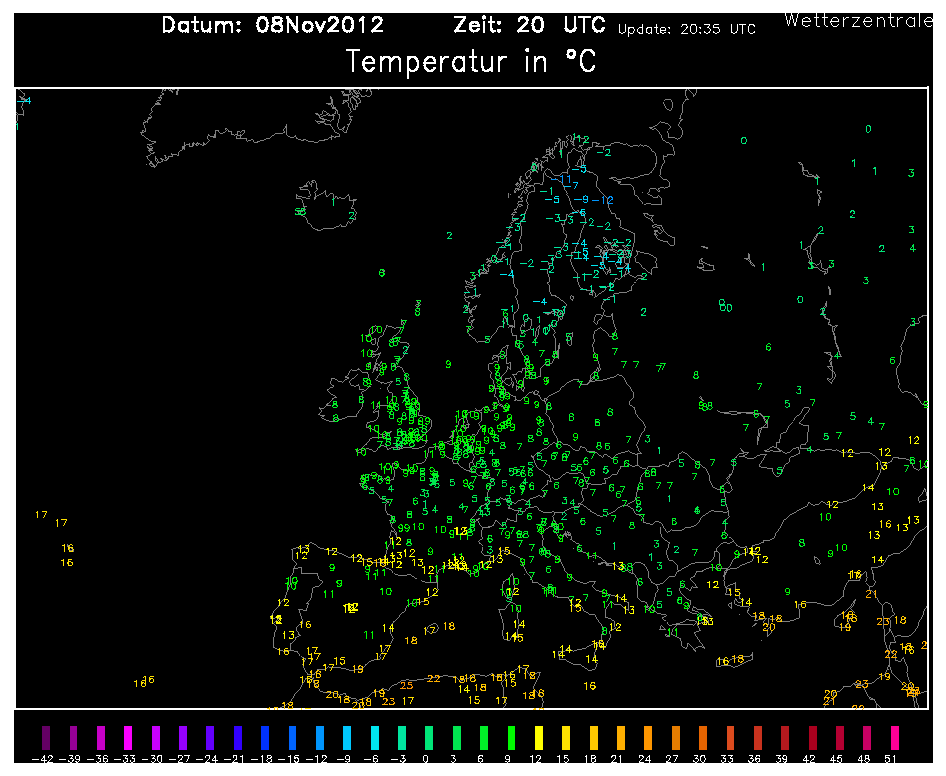The height and width of the screenshot is (776, 946).
Task: Click the -24 legend color swatch
Action: pyautogui.click(x=210, y=738)
